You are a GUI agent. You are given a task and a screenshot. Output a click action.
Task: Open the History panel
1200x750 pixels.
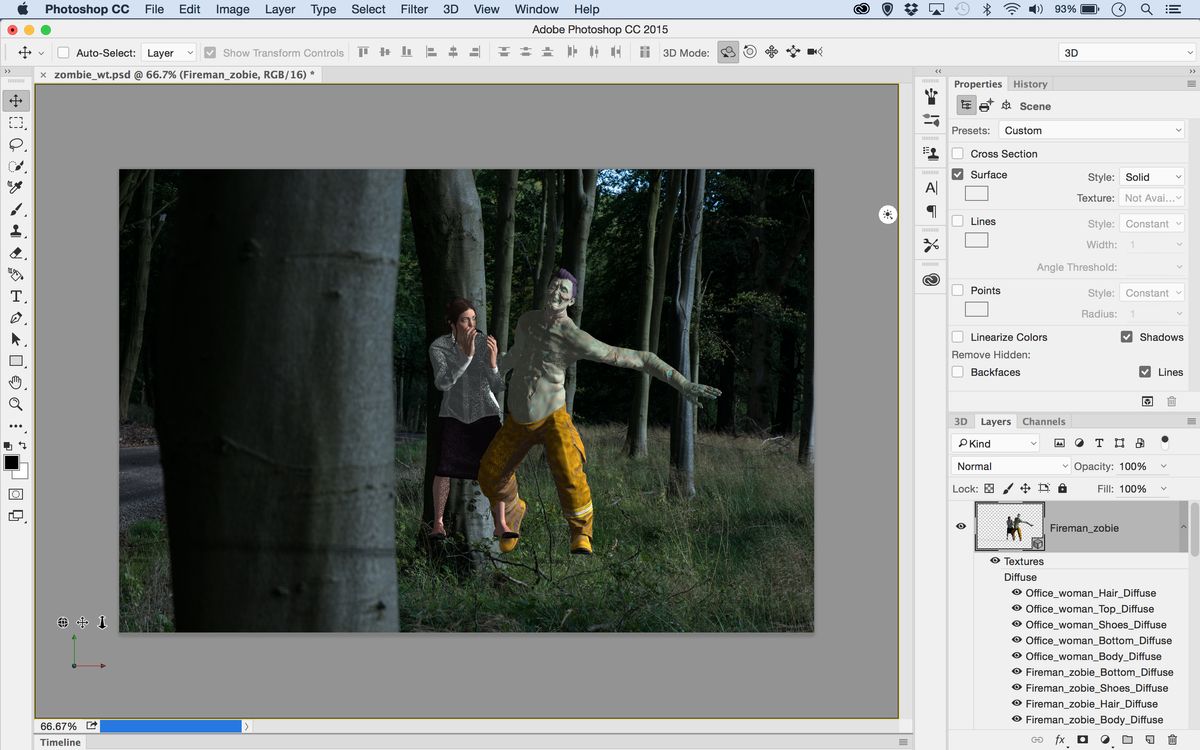click(x=1030, y=83)
